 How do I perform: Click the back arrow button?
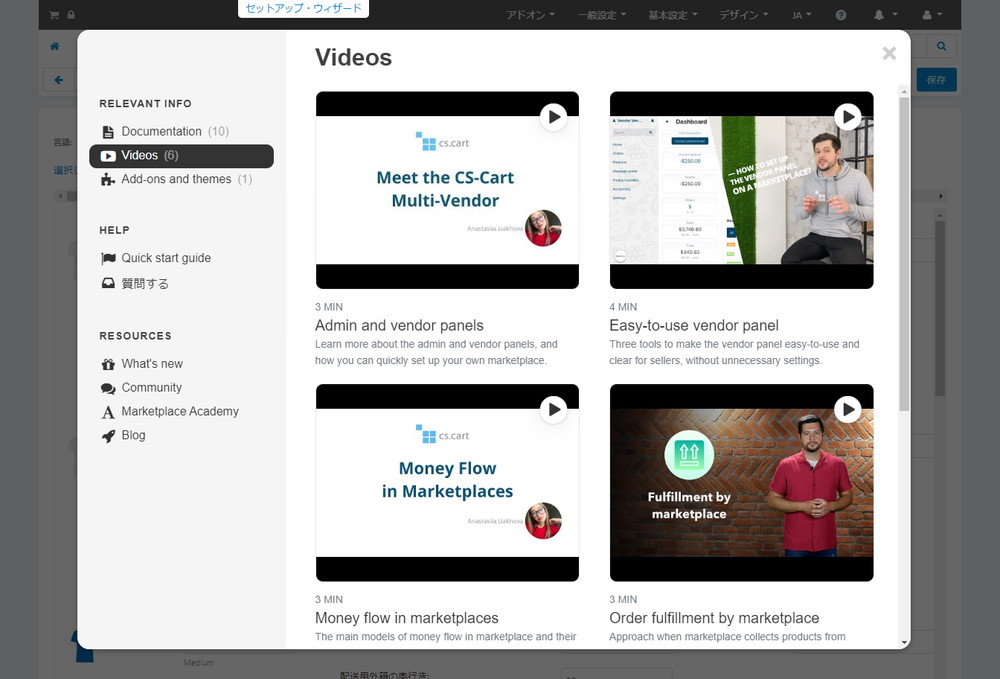tap(59, 80)
